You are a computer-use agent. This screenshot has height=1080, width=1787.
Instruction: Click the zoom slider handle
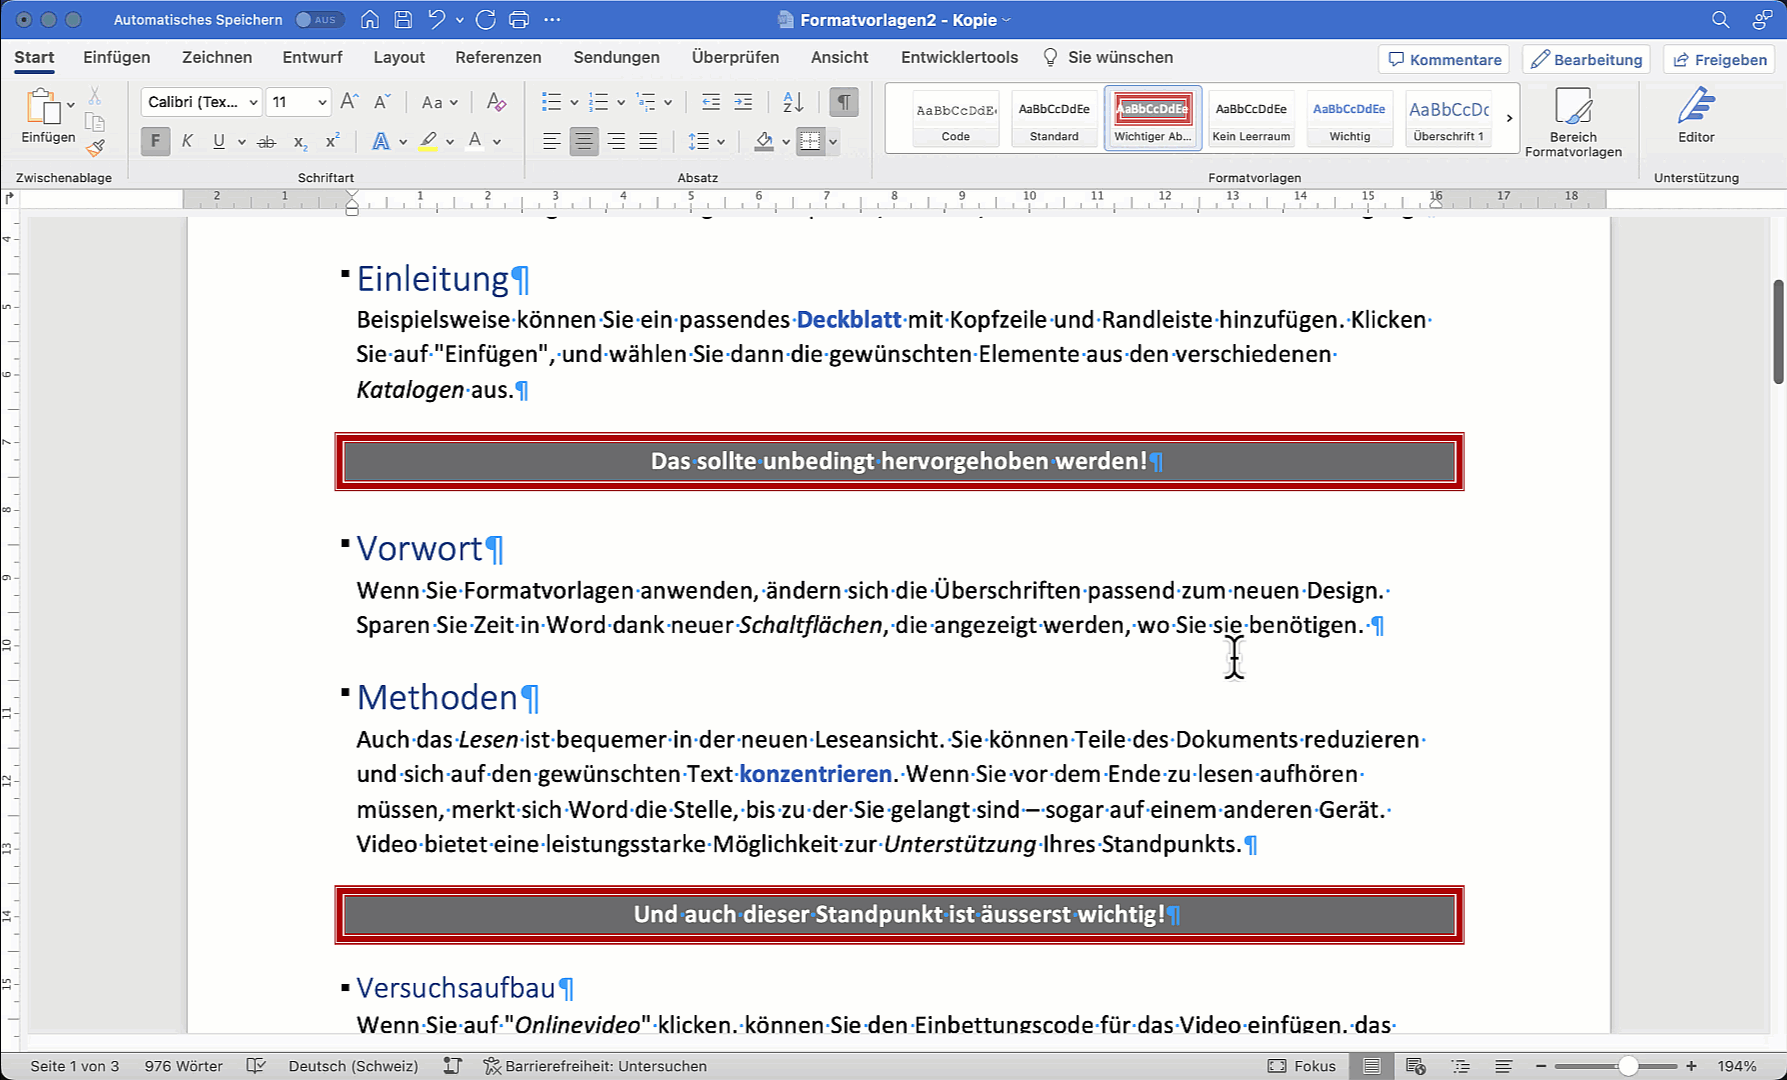coord(1628,1066)
